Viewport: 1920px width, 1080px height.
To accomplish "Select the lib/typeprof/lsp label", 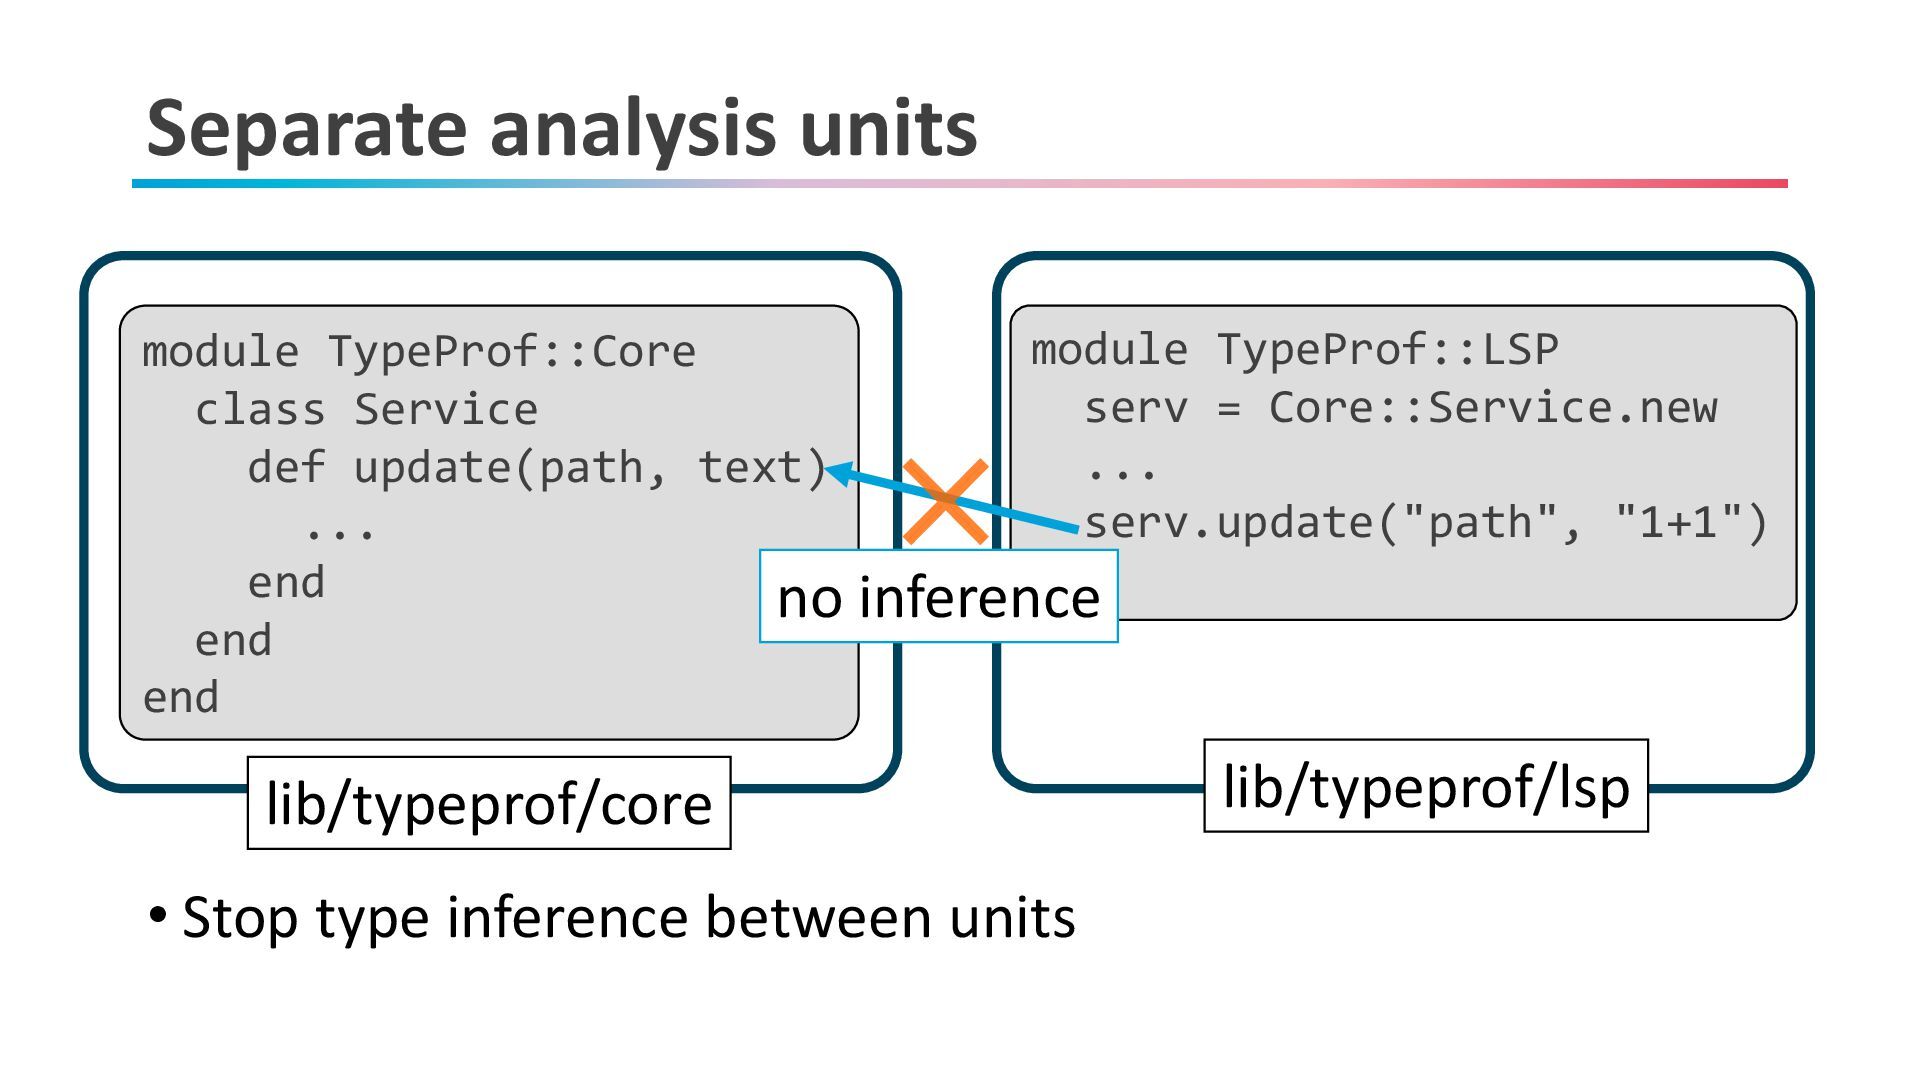I will pyautogui.click(x=1425, y=786).
